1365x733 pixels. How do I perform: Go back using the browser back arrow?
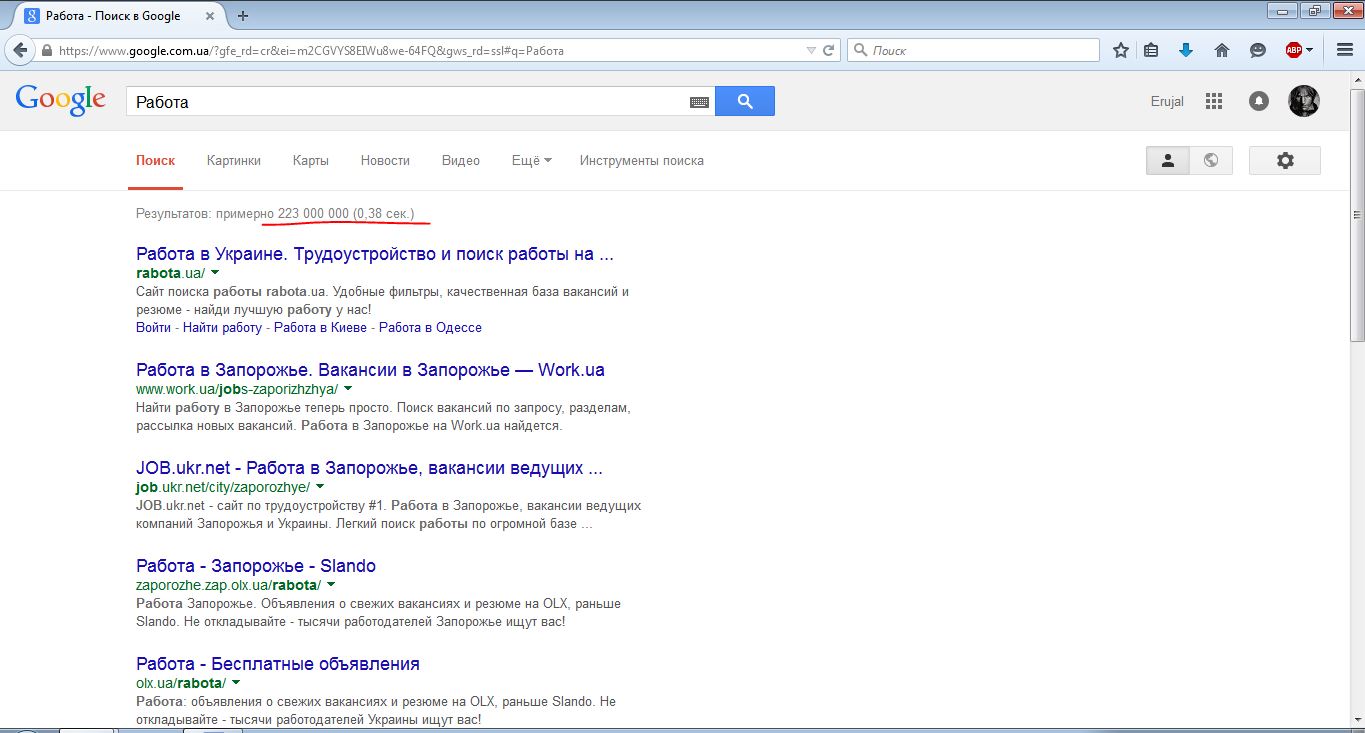click(x=20, y=50)
